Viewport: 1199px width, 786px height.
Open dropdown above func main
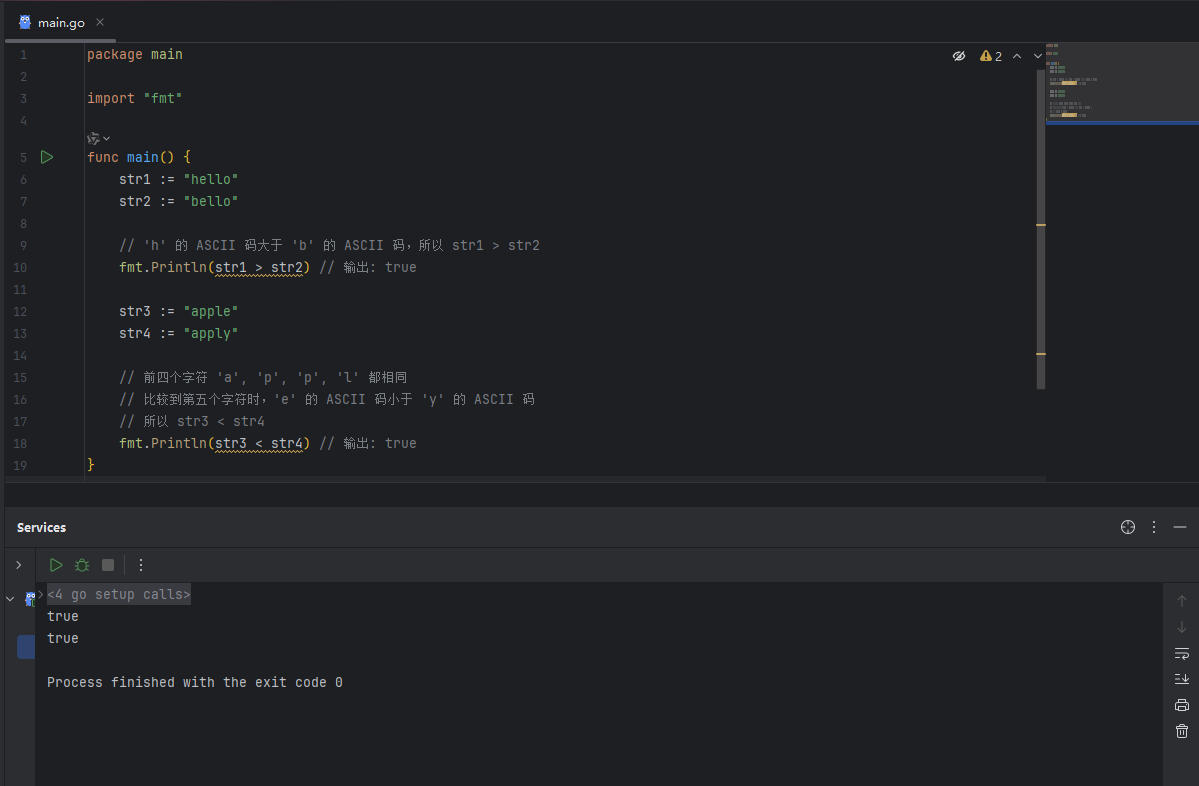tap(99, 138)
